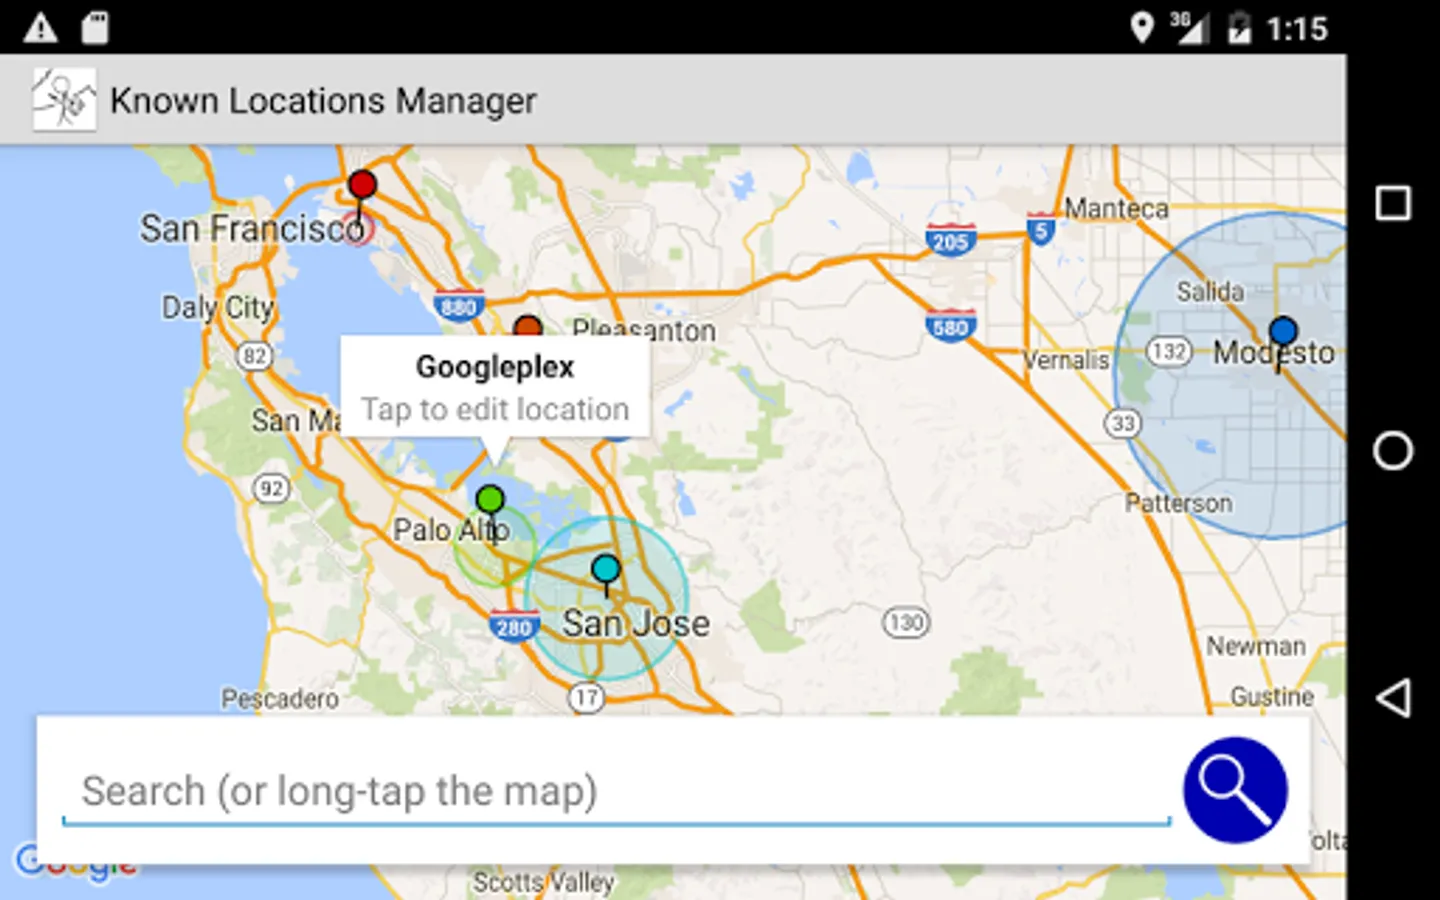Tap the Daly City label
Image resolution: width=1440 pixels, height=900 pixels.
(x=218, y=307)
